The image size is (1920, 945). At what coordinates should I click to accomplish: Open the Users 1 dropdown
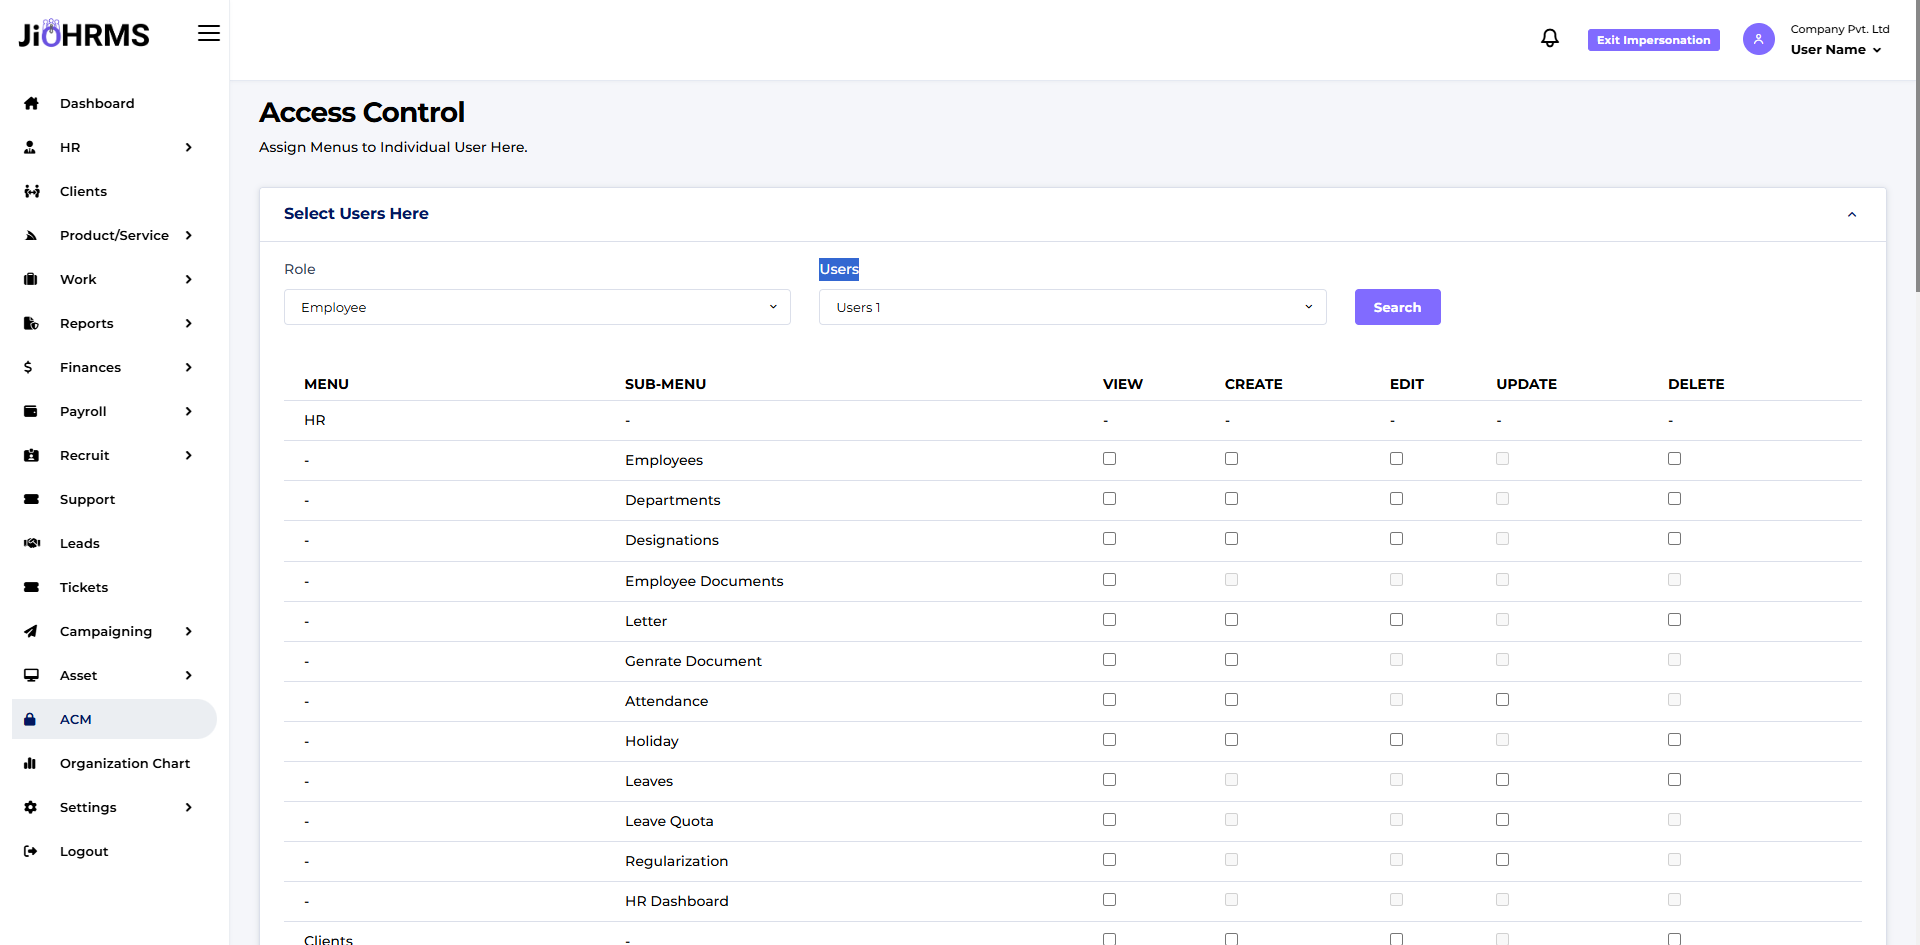click(x=1072, y=307)
